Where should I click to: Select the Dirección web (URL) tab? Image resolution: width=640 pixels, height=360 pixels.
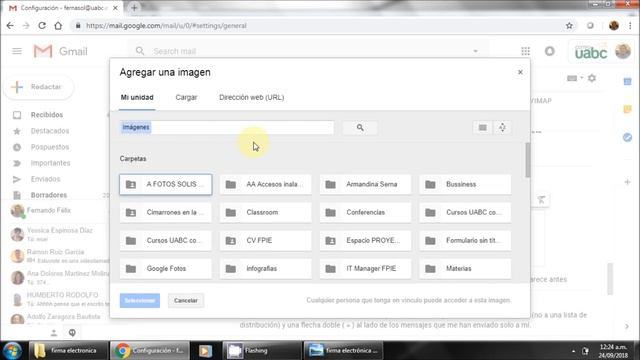[251, 97]
